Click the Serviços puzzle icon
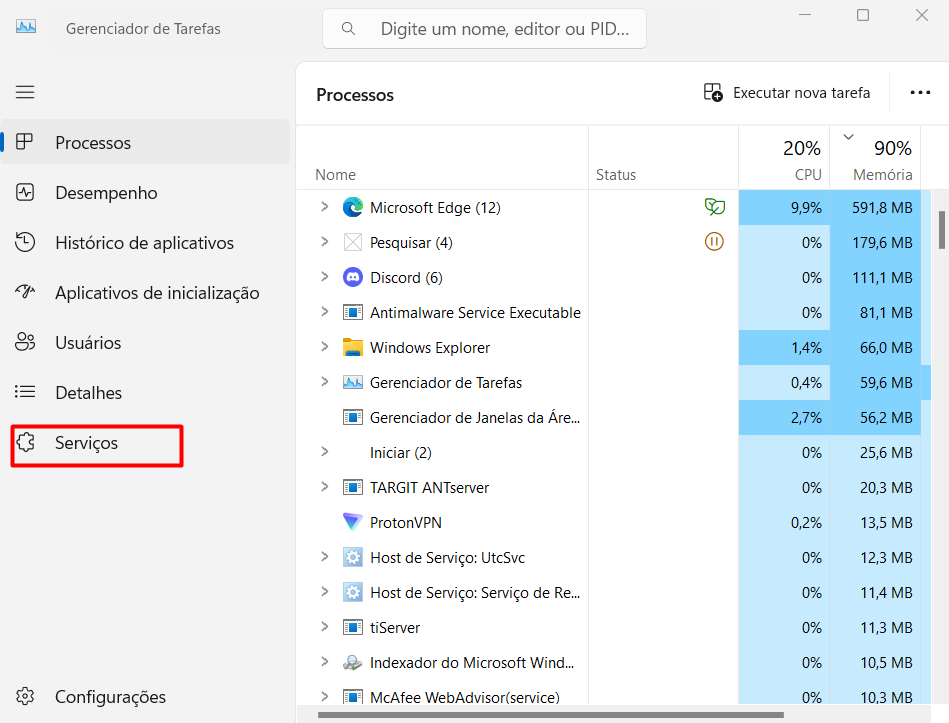The width and height of the screenshot is (949, 723). pyautogui.click(x=26, y=442)
